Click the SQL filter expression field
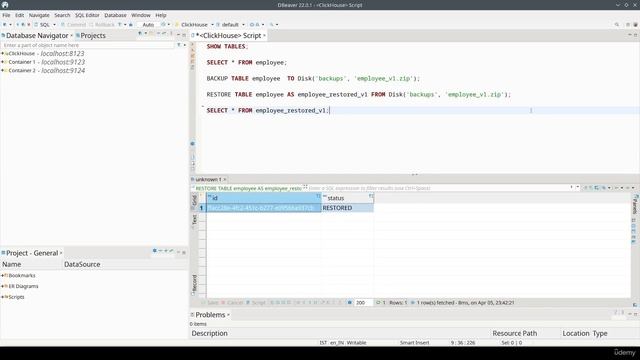The width and height of the screenshot is (640, 360). (x=439, y=188)
